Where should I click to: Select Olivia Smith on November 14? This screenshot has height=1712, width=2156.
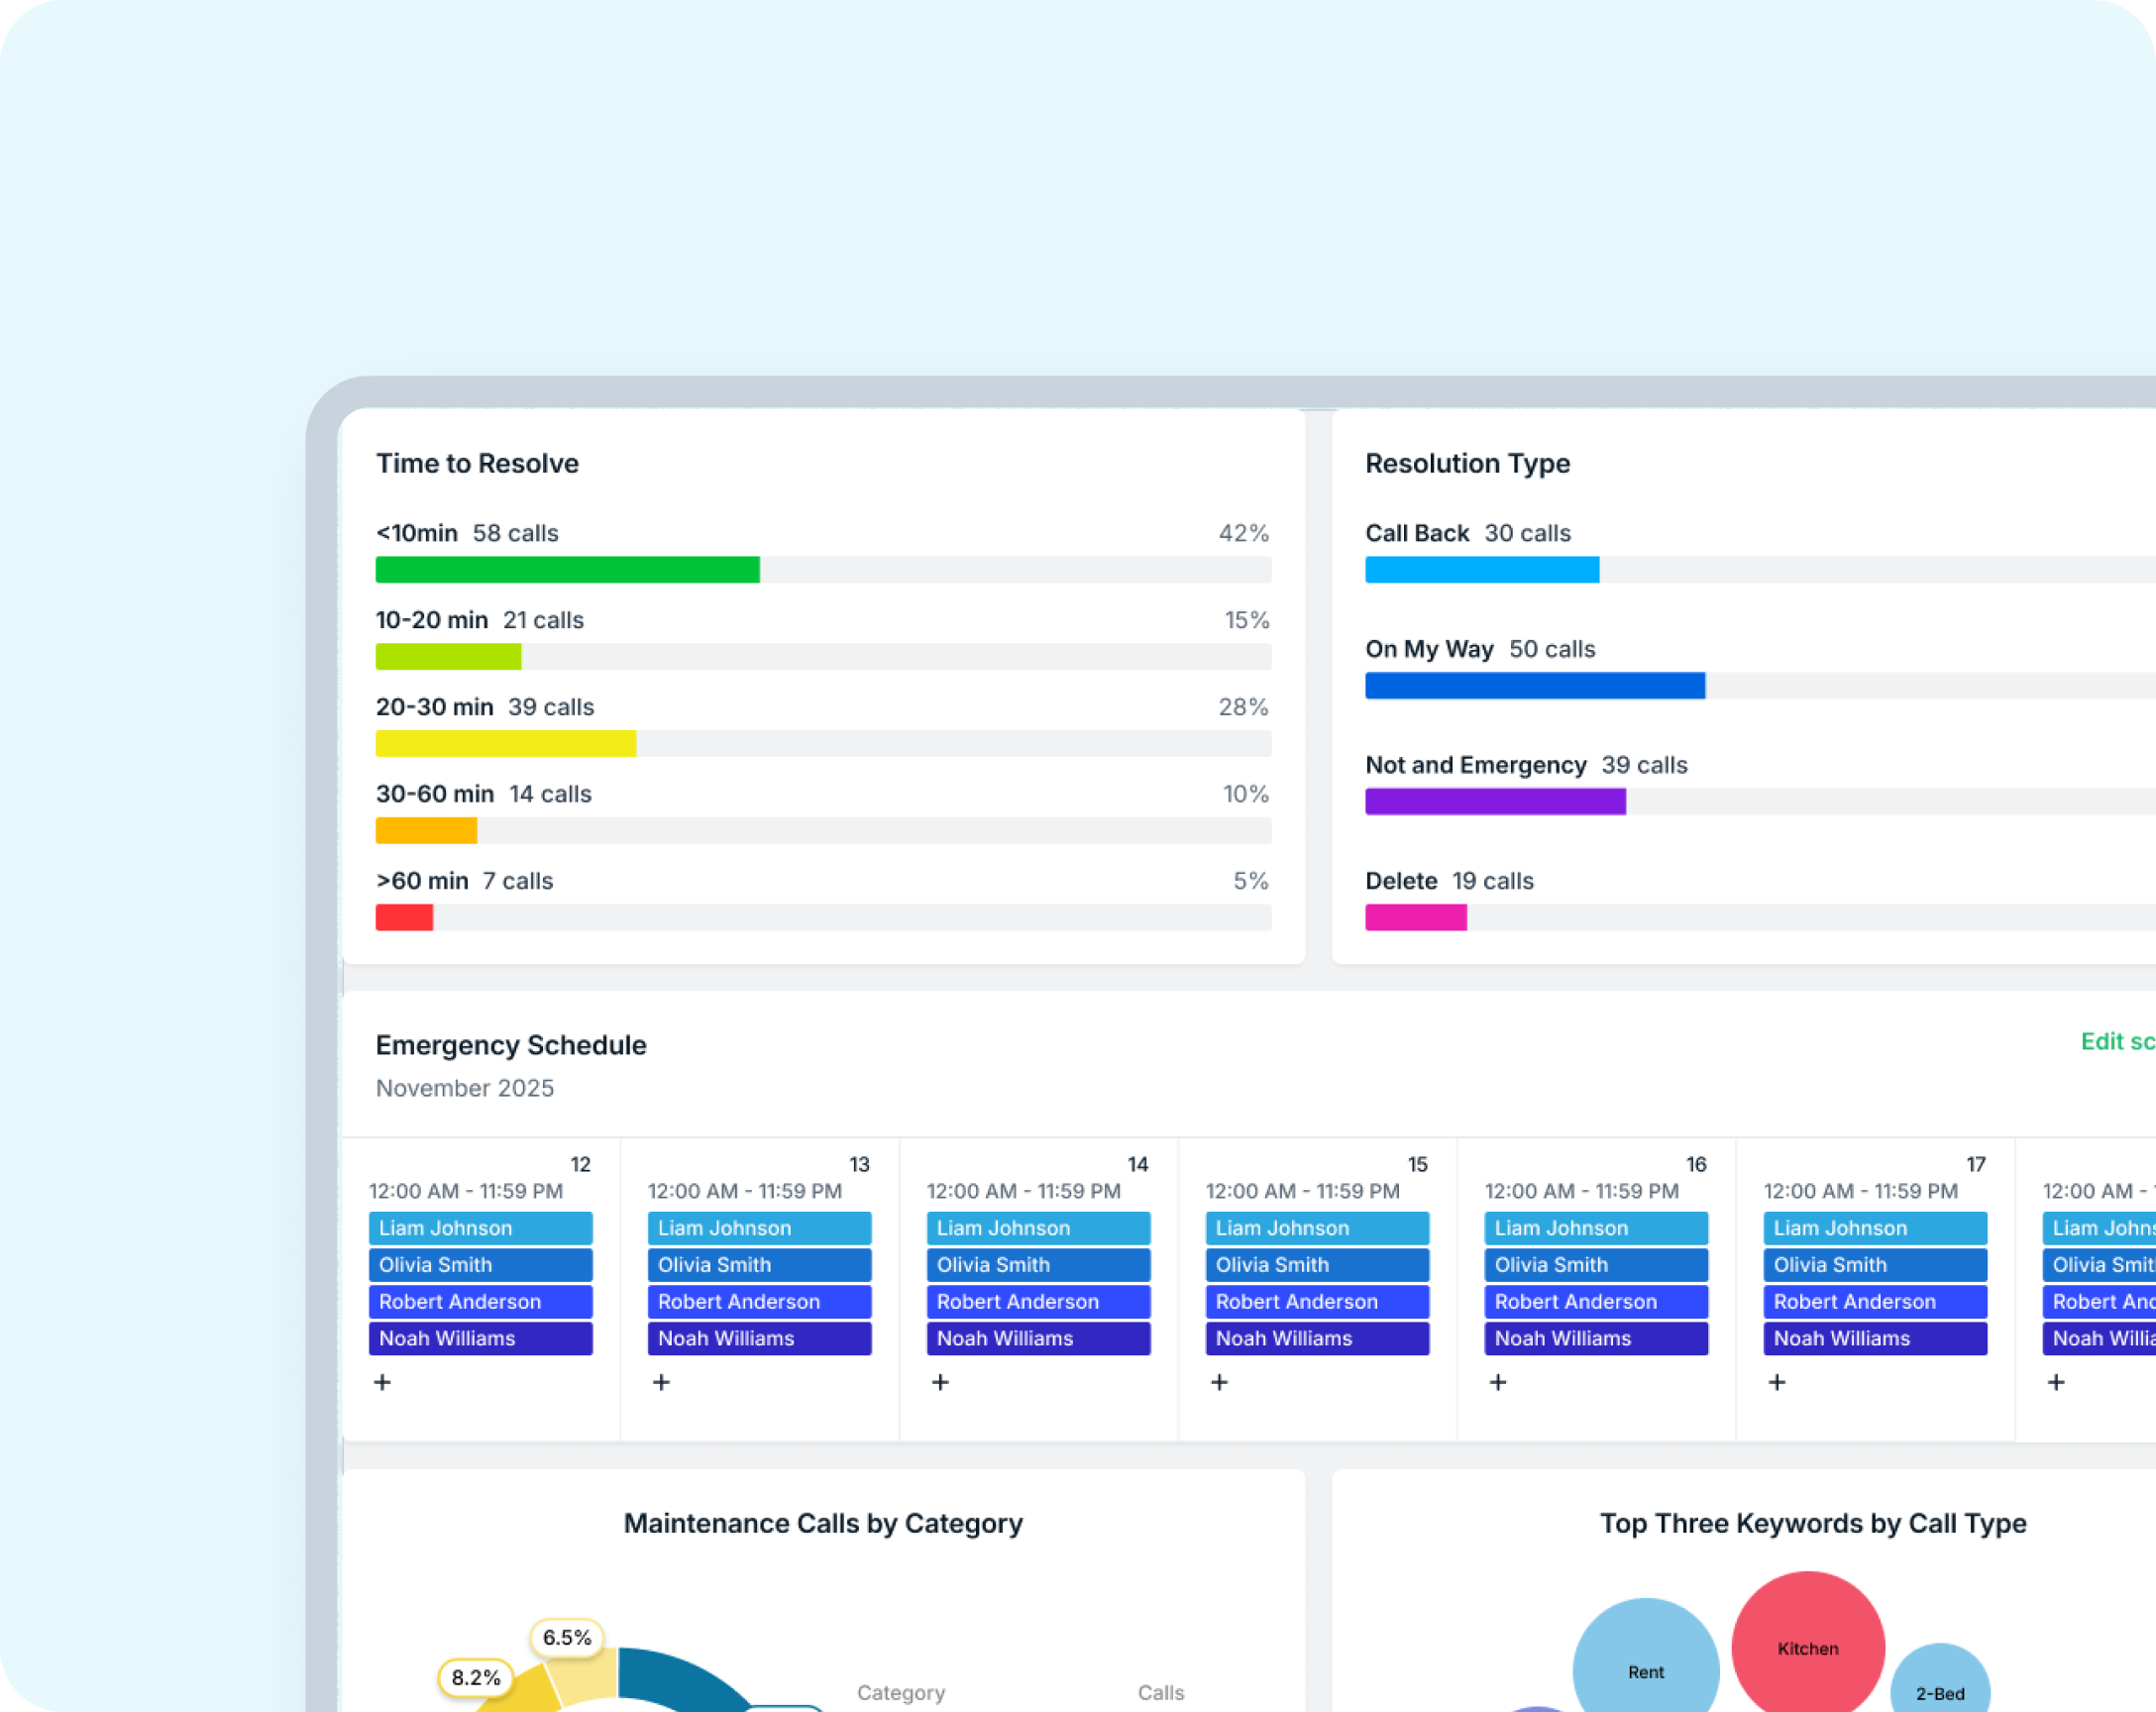click(x=1038, y=1265)
